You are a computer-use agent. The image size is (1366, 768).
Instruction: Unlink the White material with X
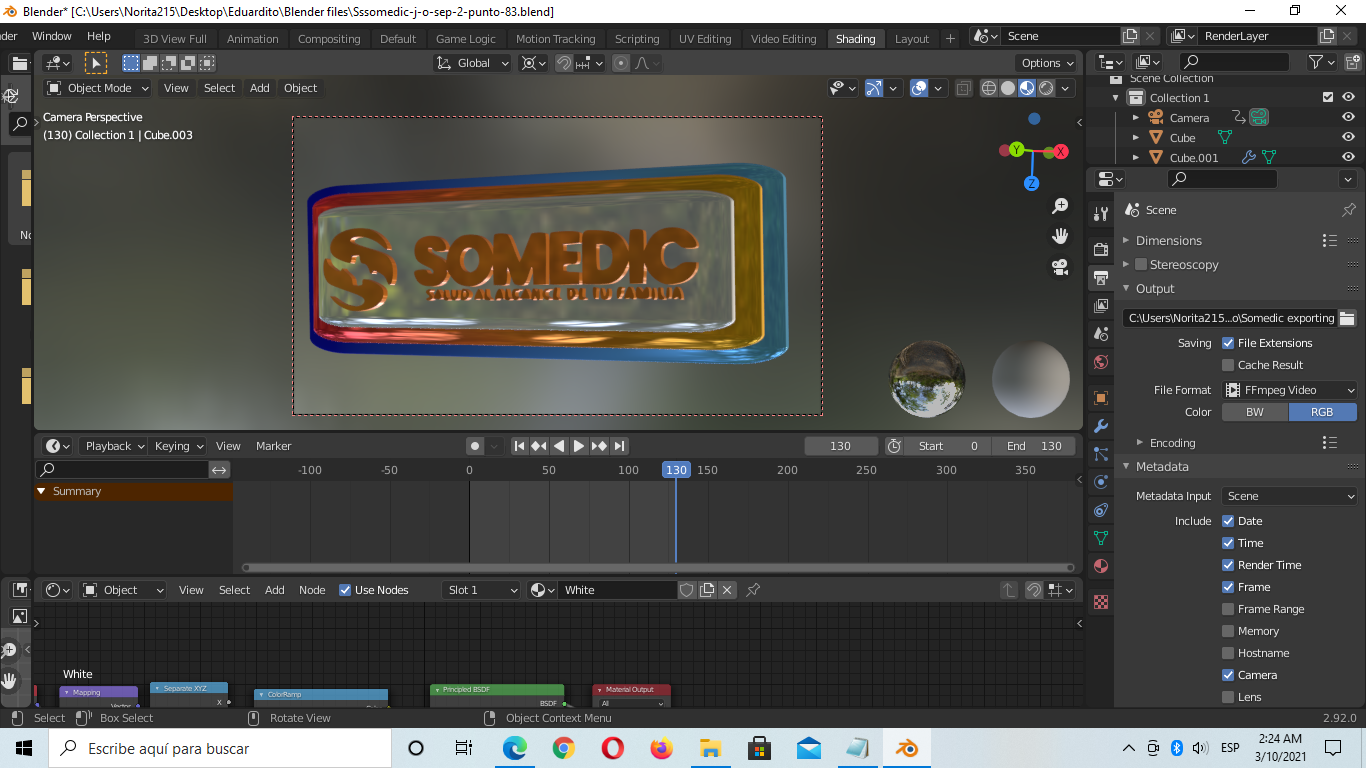coord(727,590)
